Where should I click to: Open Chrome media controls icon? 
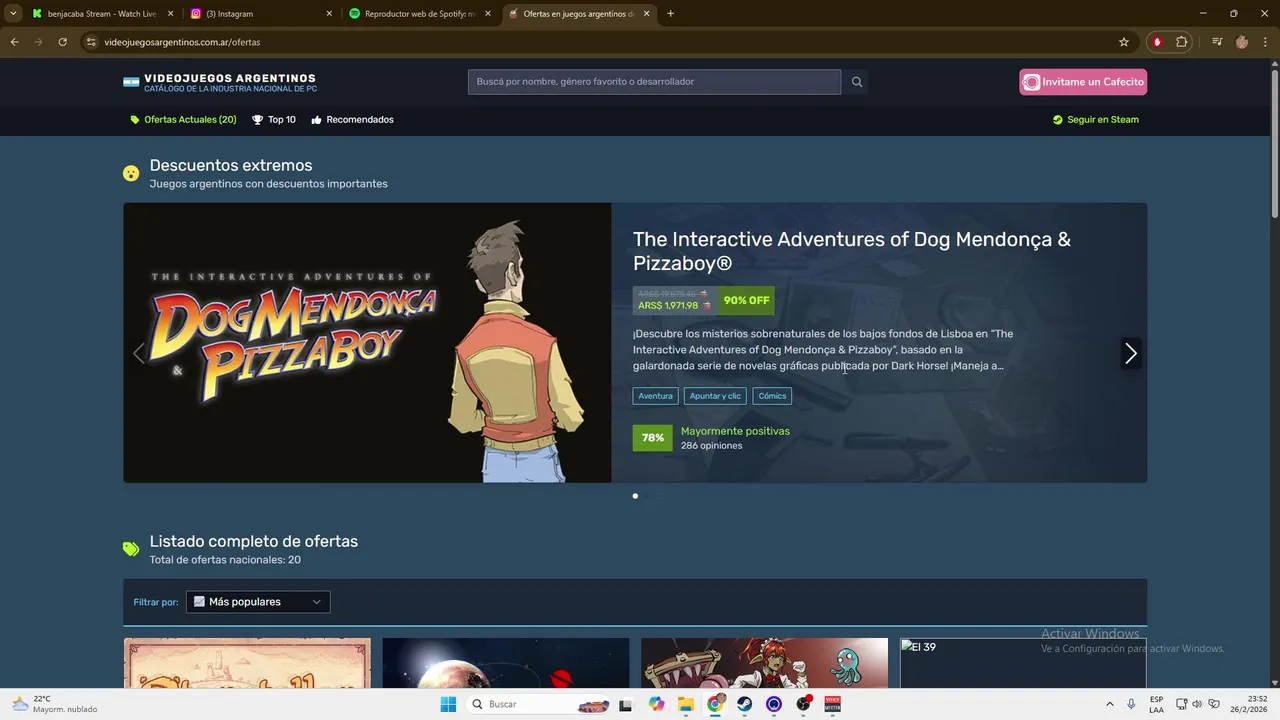[x=1217, y=42]
